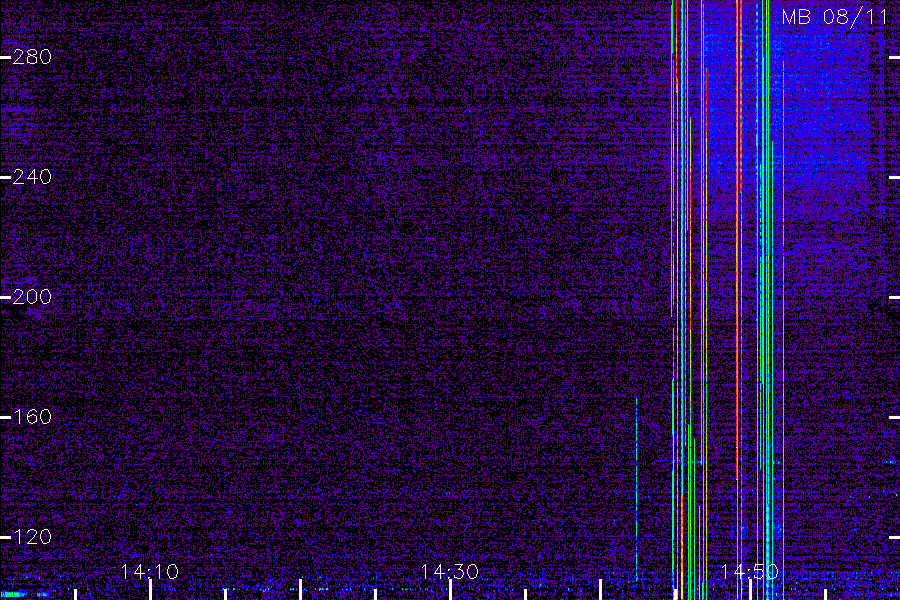Click the 120 frequency axis label
Screen dimensions: 900x600
point(32,537)
